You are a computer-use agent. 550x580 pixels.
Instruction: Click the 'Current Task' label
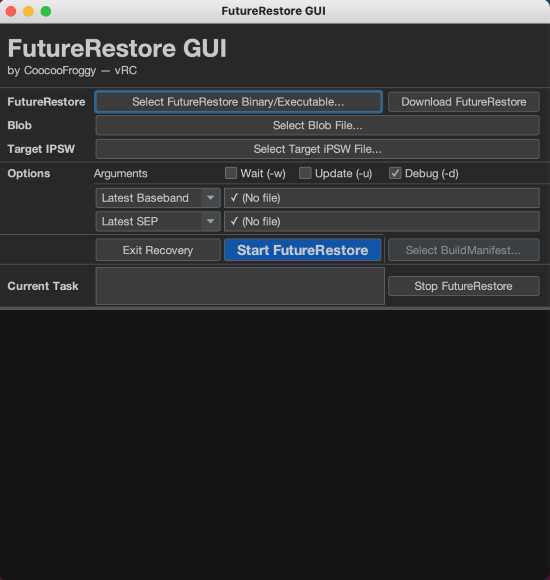43,286
